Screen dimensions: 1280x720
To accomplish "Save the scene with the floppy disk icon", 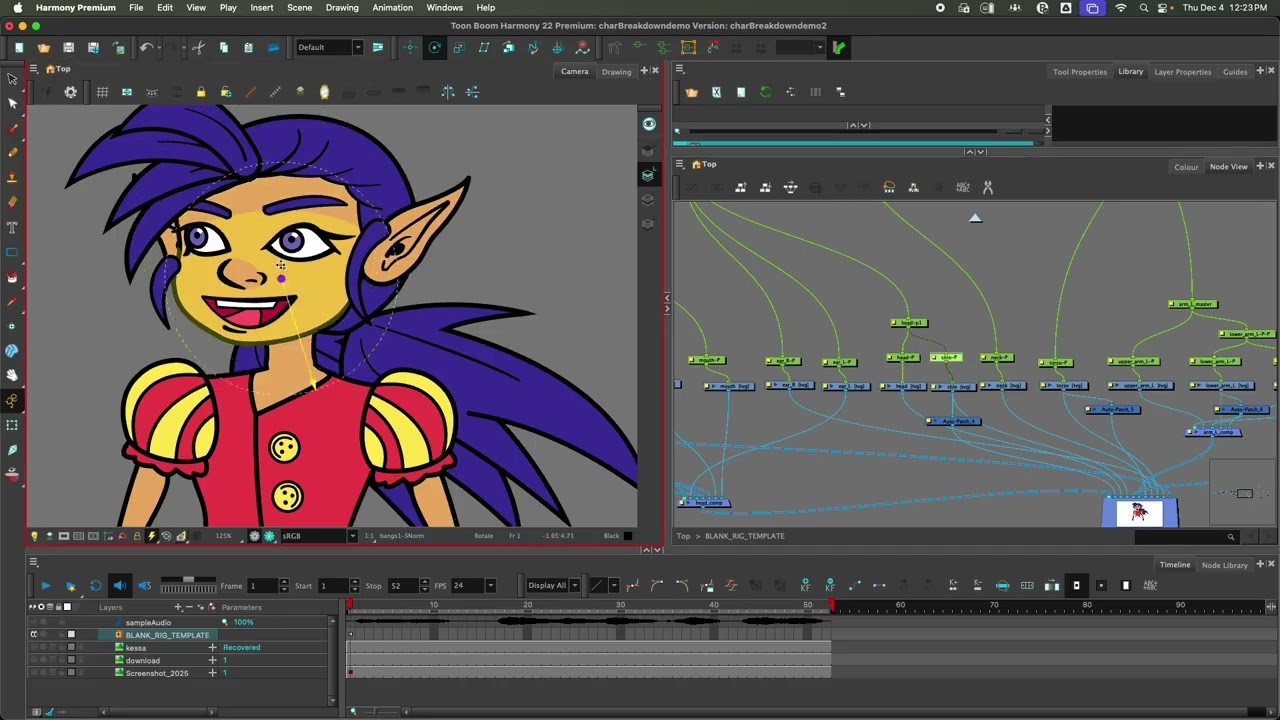I will [x=68, y=47].
